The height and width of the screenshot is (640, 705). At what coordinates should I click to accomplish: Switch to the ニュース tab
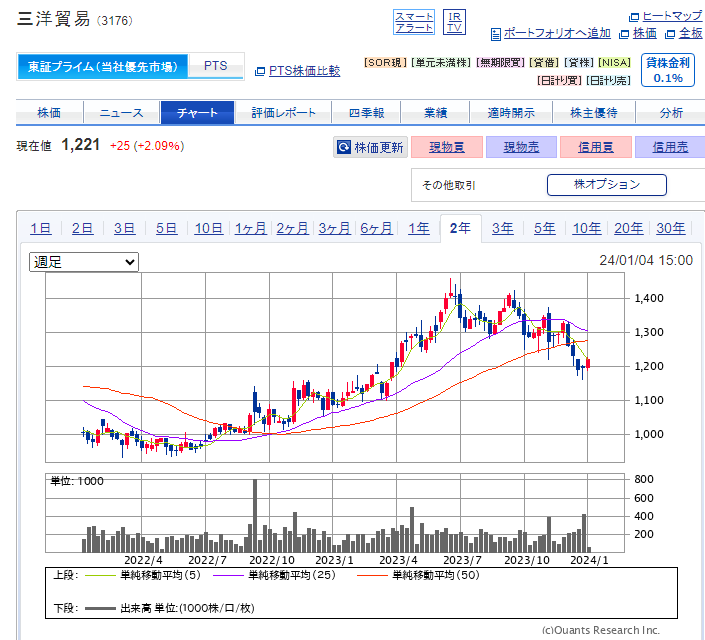[x=121, y=112]
